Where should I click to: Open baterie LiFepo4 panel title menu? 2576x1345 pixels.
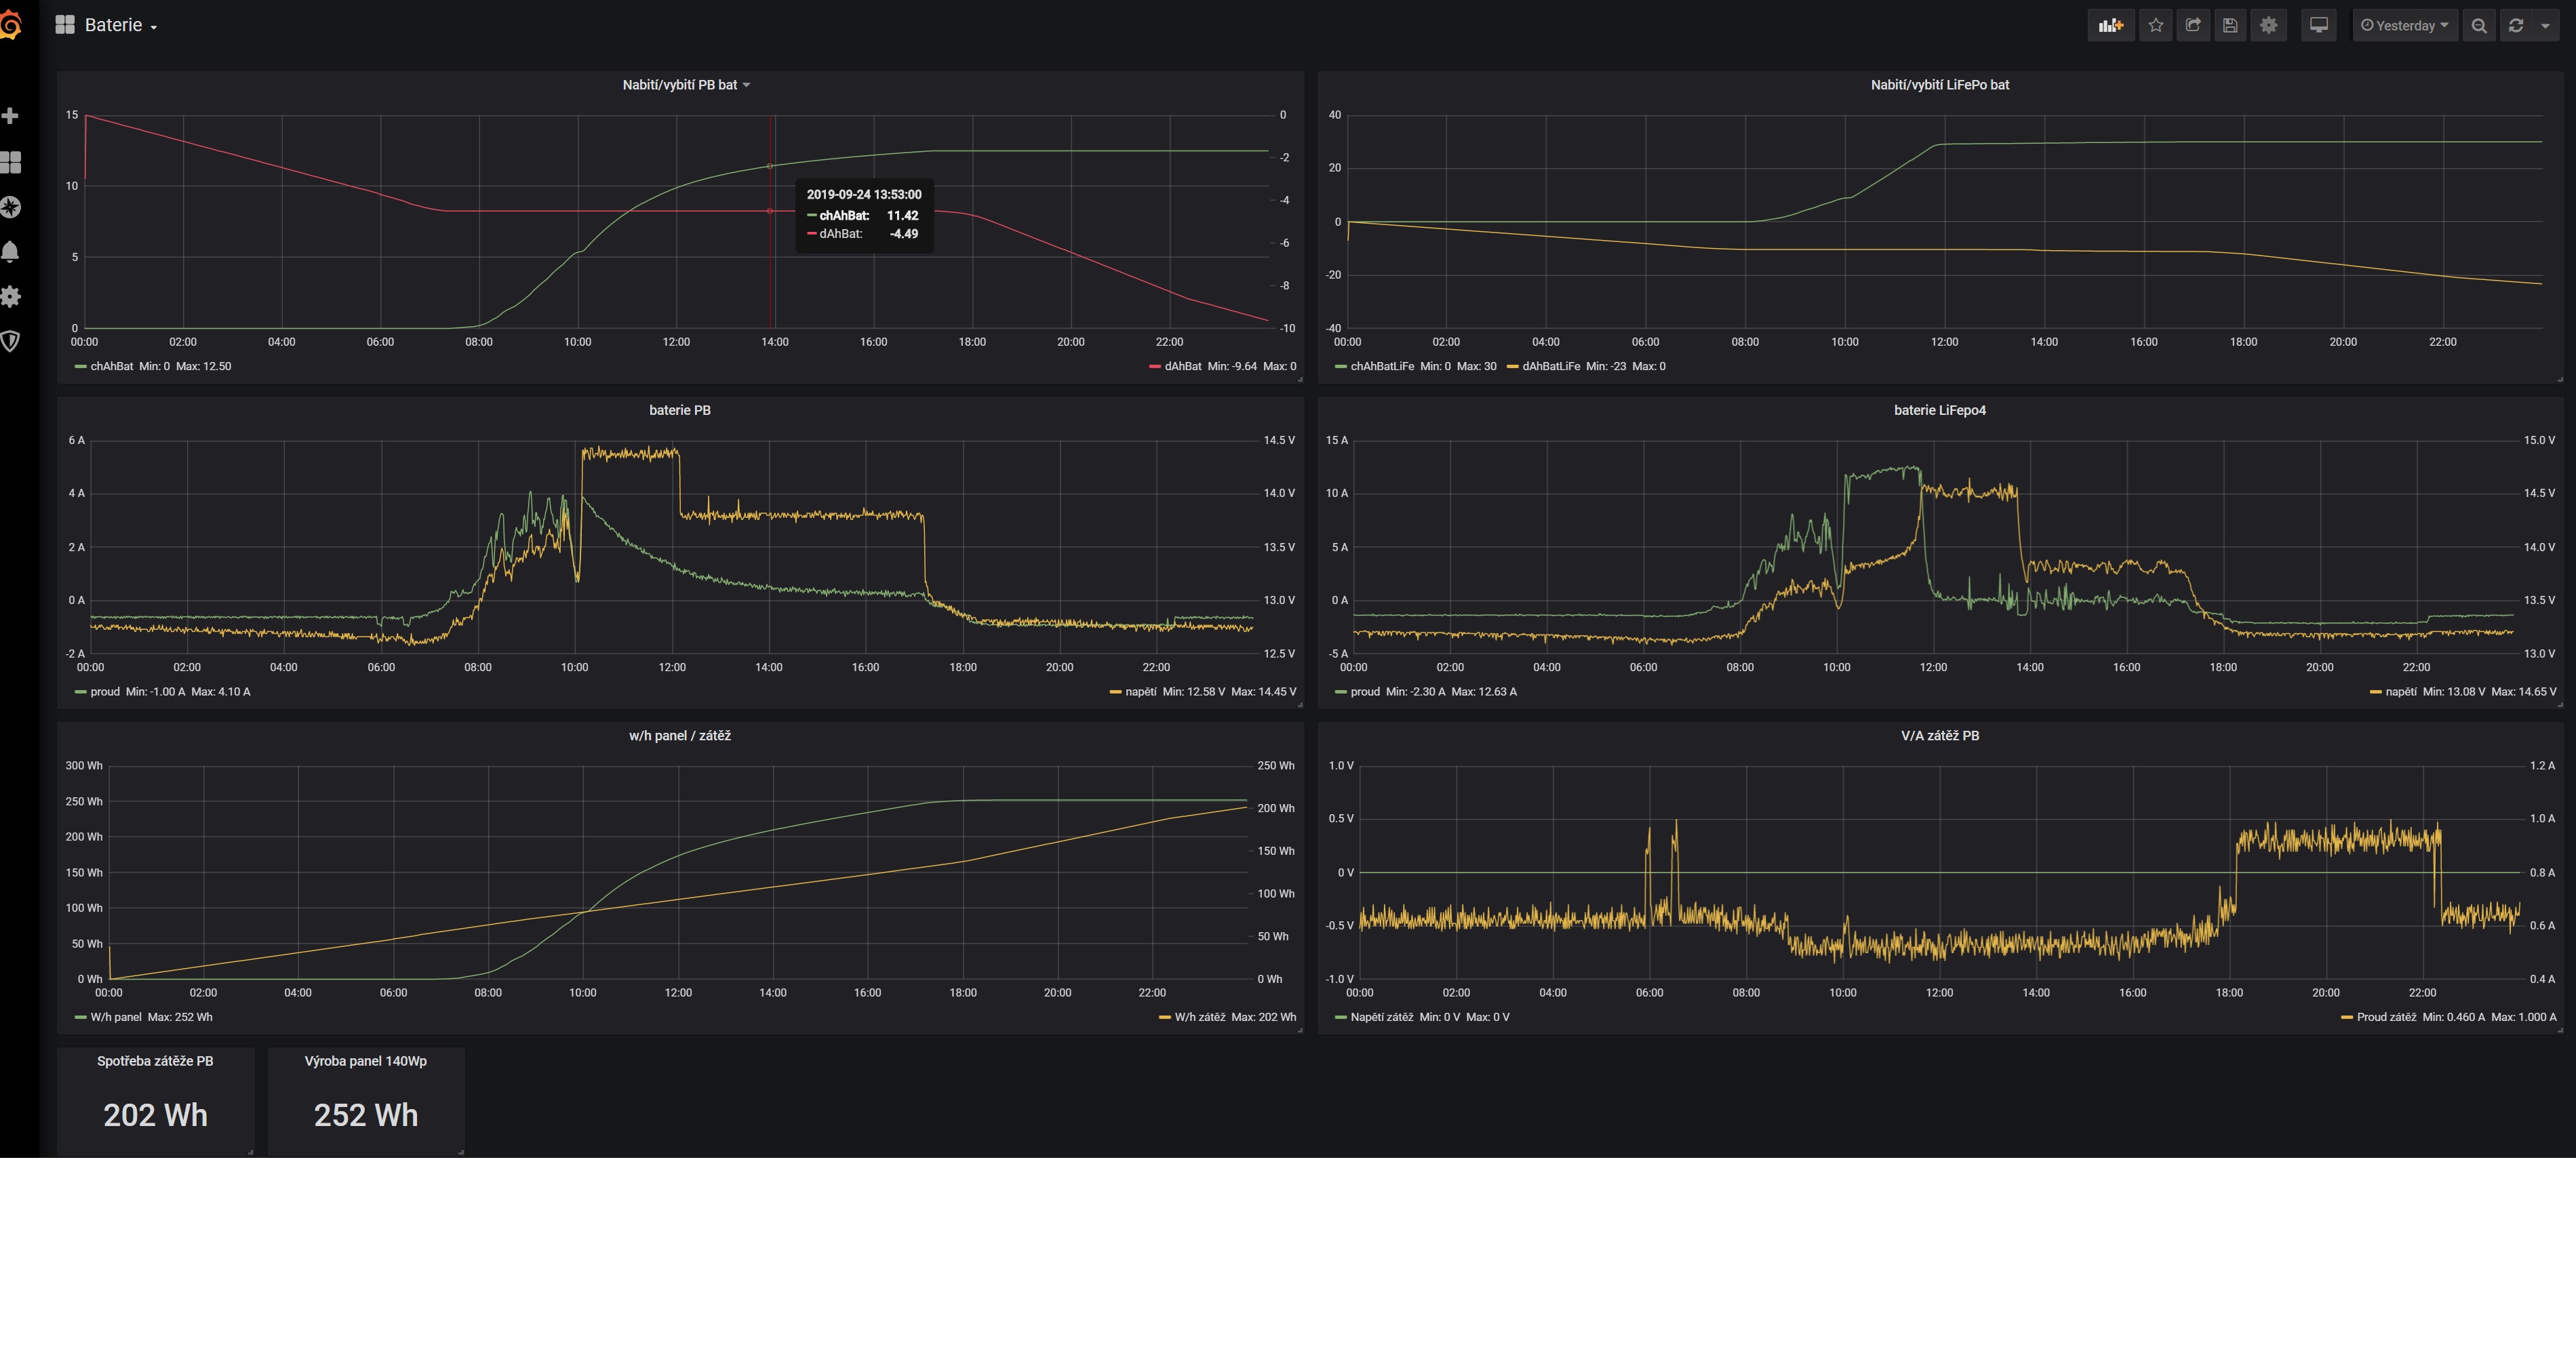coord(1939,410)
